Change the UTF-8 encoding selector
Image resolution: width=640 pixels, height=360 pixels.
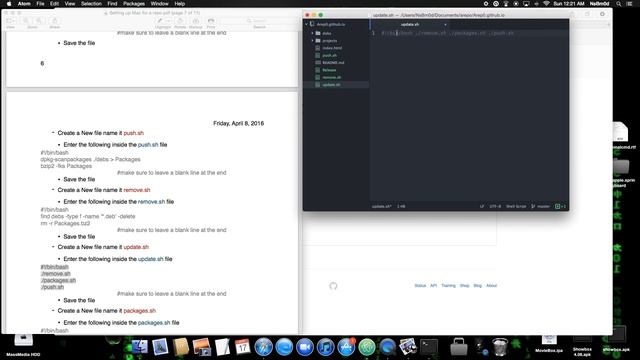[x=495, y=207]
